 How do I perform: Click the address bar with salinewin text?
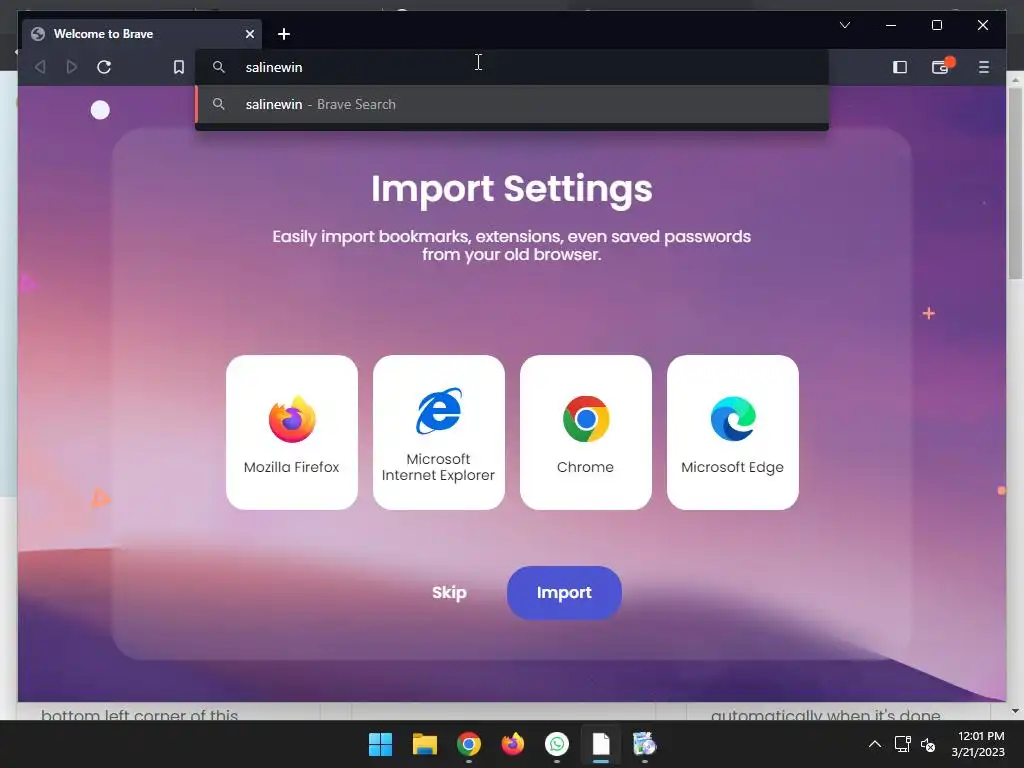[x=512, y=67]
